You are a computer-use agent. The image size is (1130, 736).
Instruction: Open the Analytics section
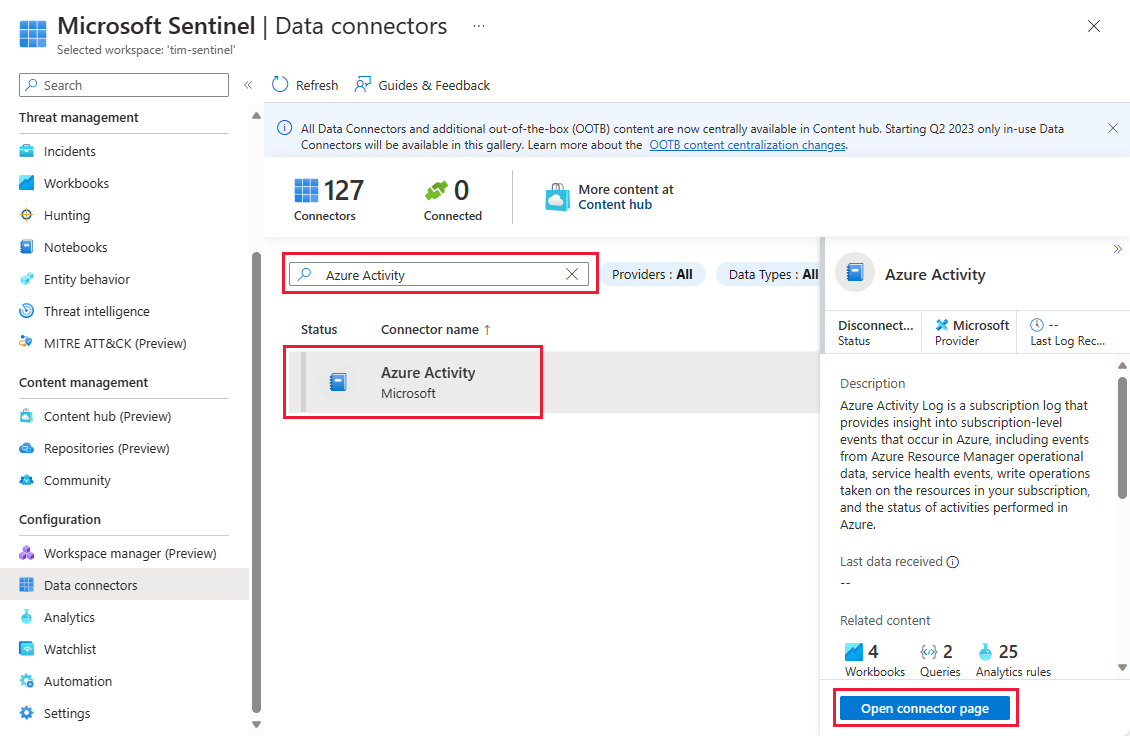click(70, 616)
